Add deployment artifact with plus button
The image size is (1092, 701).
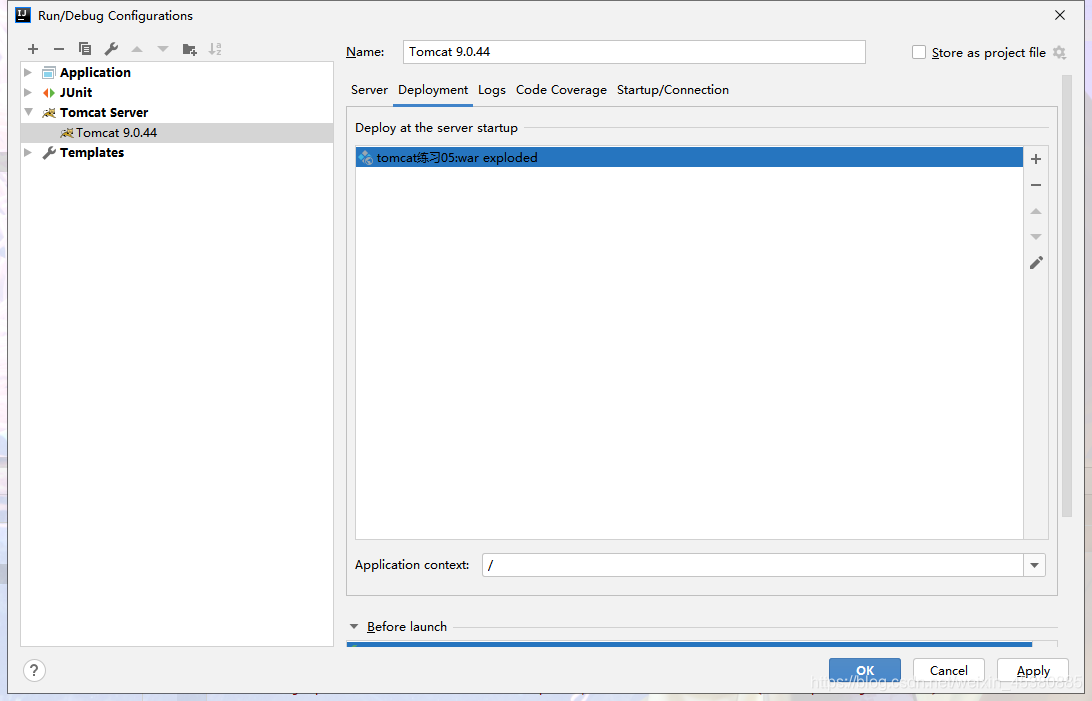(1036, 159)
